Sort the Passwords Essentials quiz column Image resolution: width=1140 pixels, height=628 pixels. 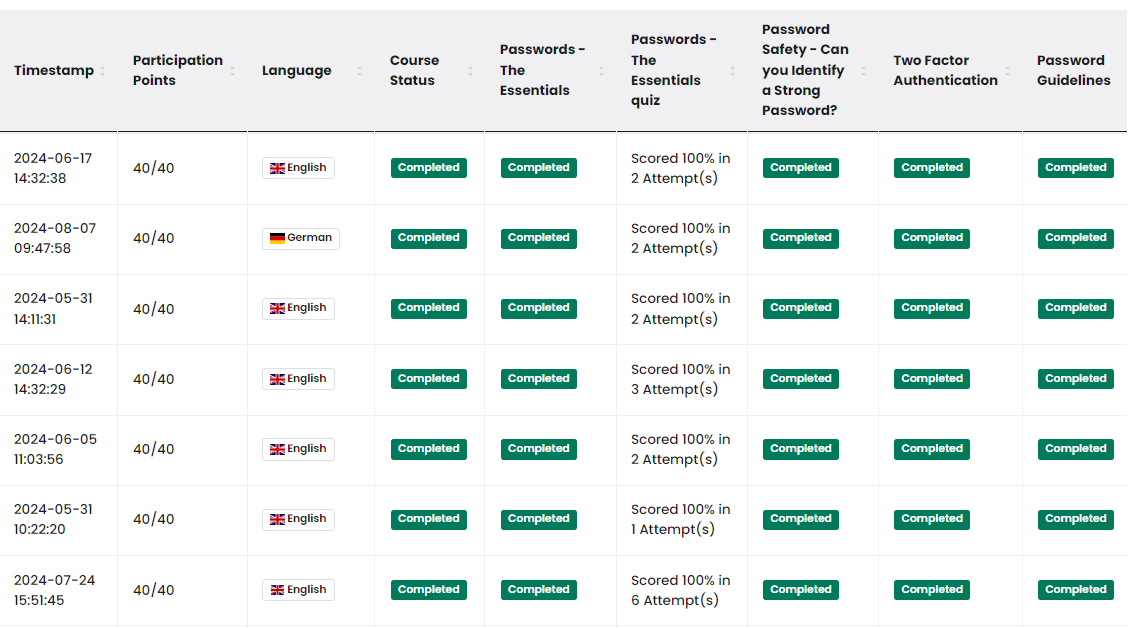[x=732, y=71]
